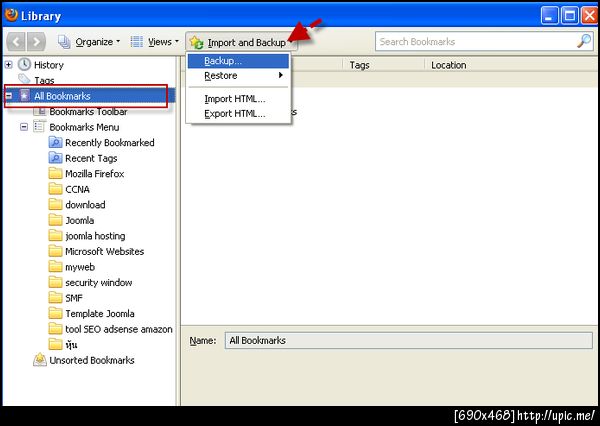Click the SMF folder icon
This screenshot has width=600, height=426.
click(55, 297)
